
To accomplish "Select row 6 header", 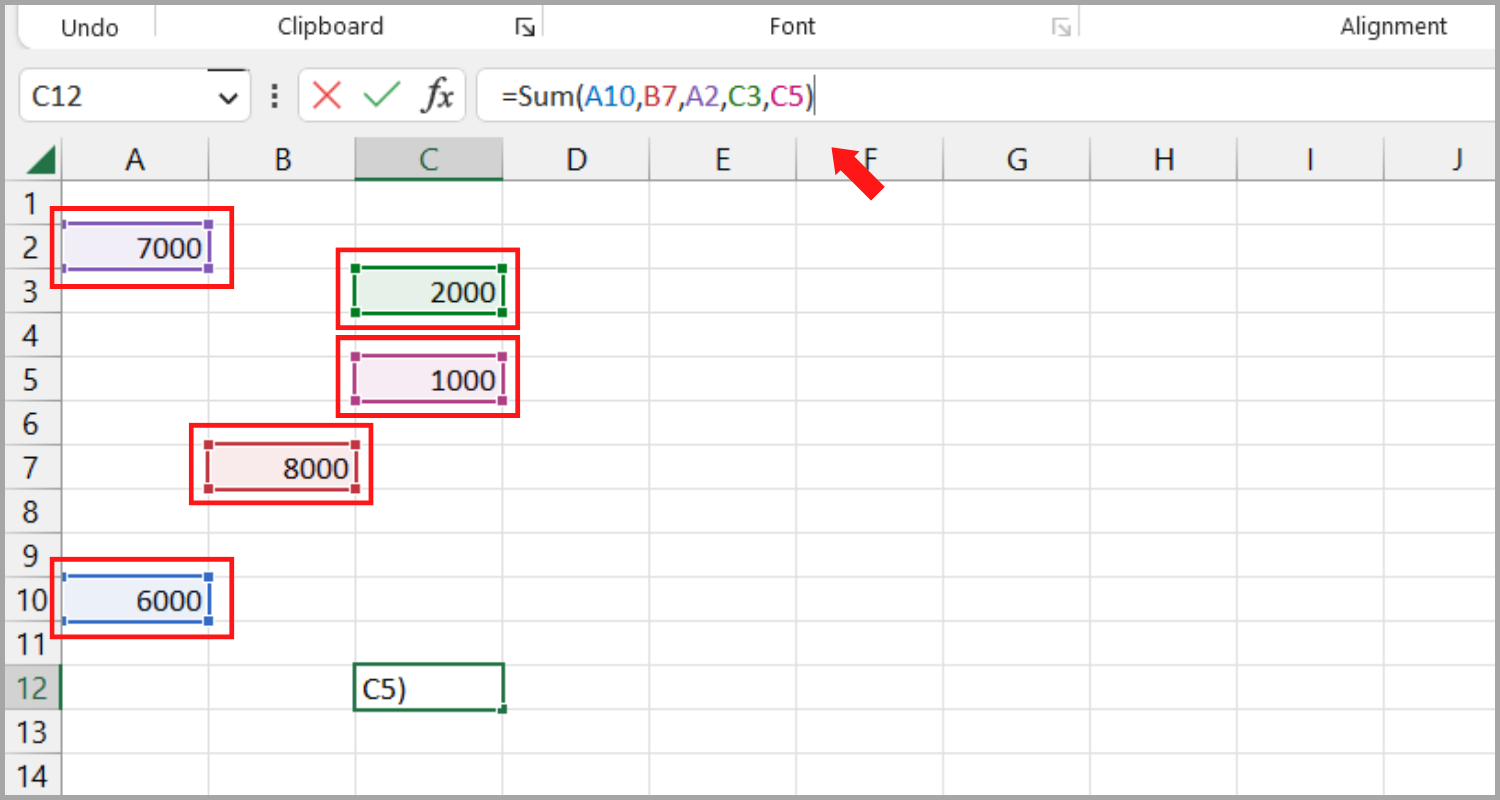I will point(33,423).
